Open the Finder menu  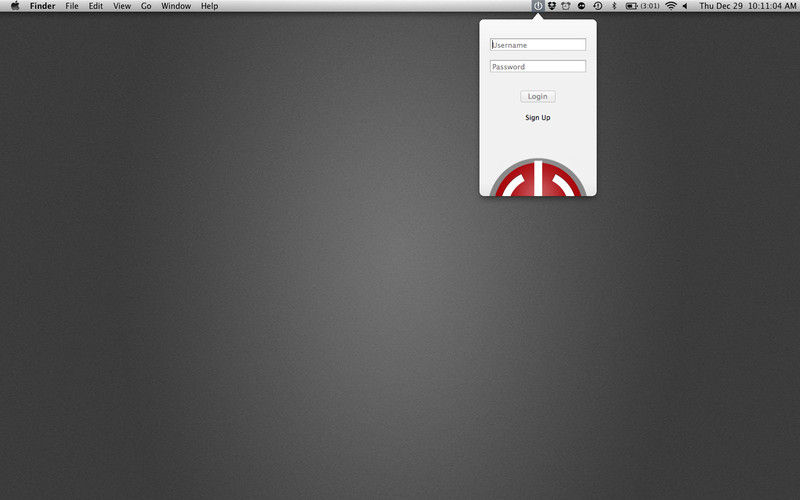pyautogui.click(x=42, y=6)
